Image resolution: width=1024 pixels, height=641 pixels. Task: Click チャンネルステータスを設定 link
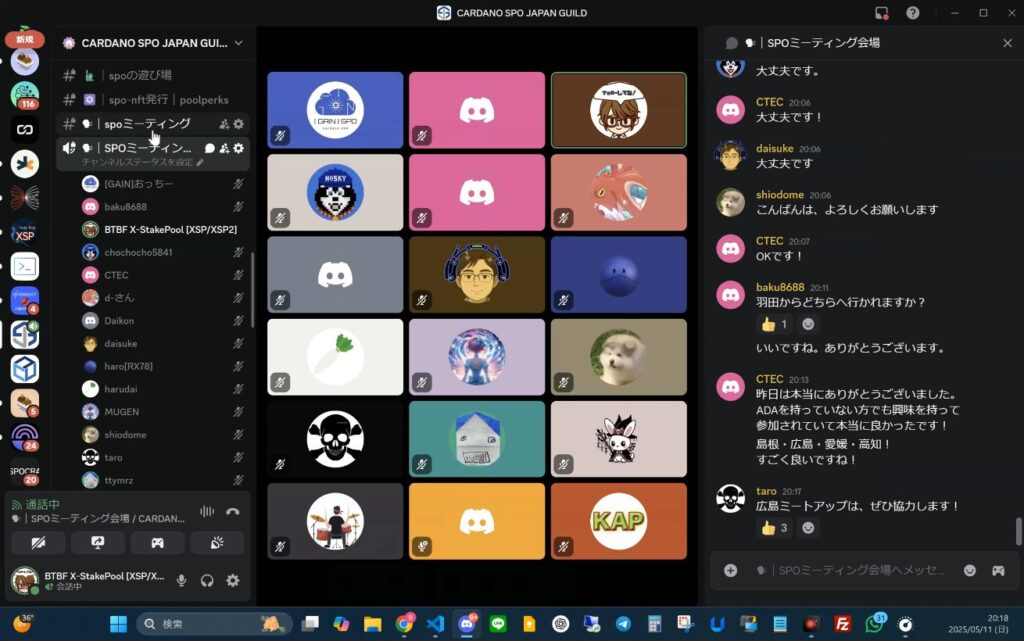[x=142, y=163]
